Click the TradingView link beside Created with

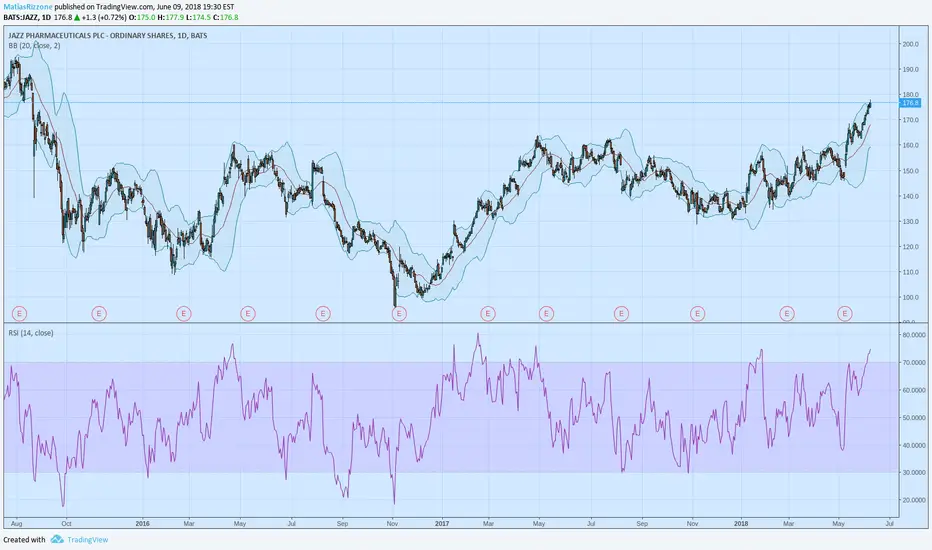tap(87, 540)
